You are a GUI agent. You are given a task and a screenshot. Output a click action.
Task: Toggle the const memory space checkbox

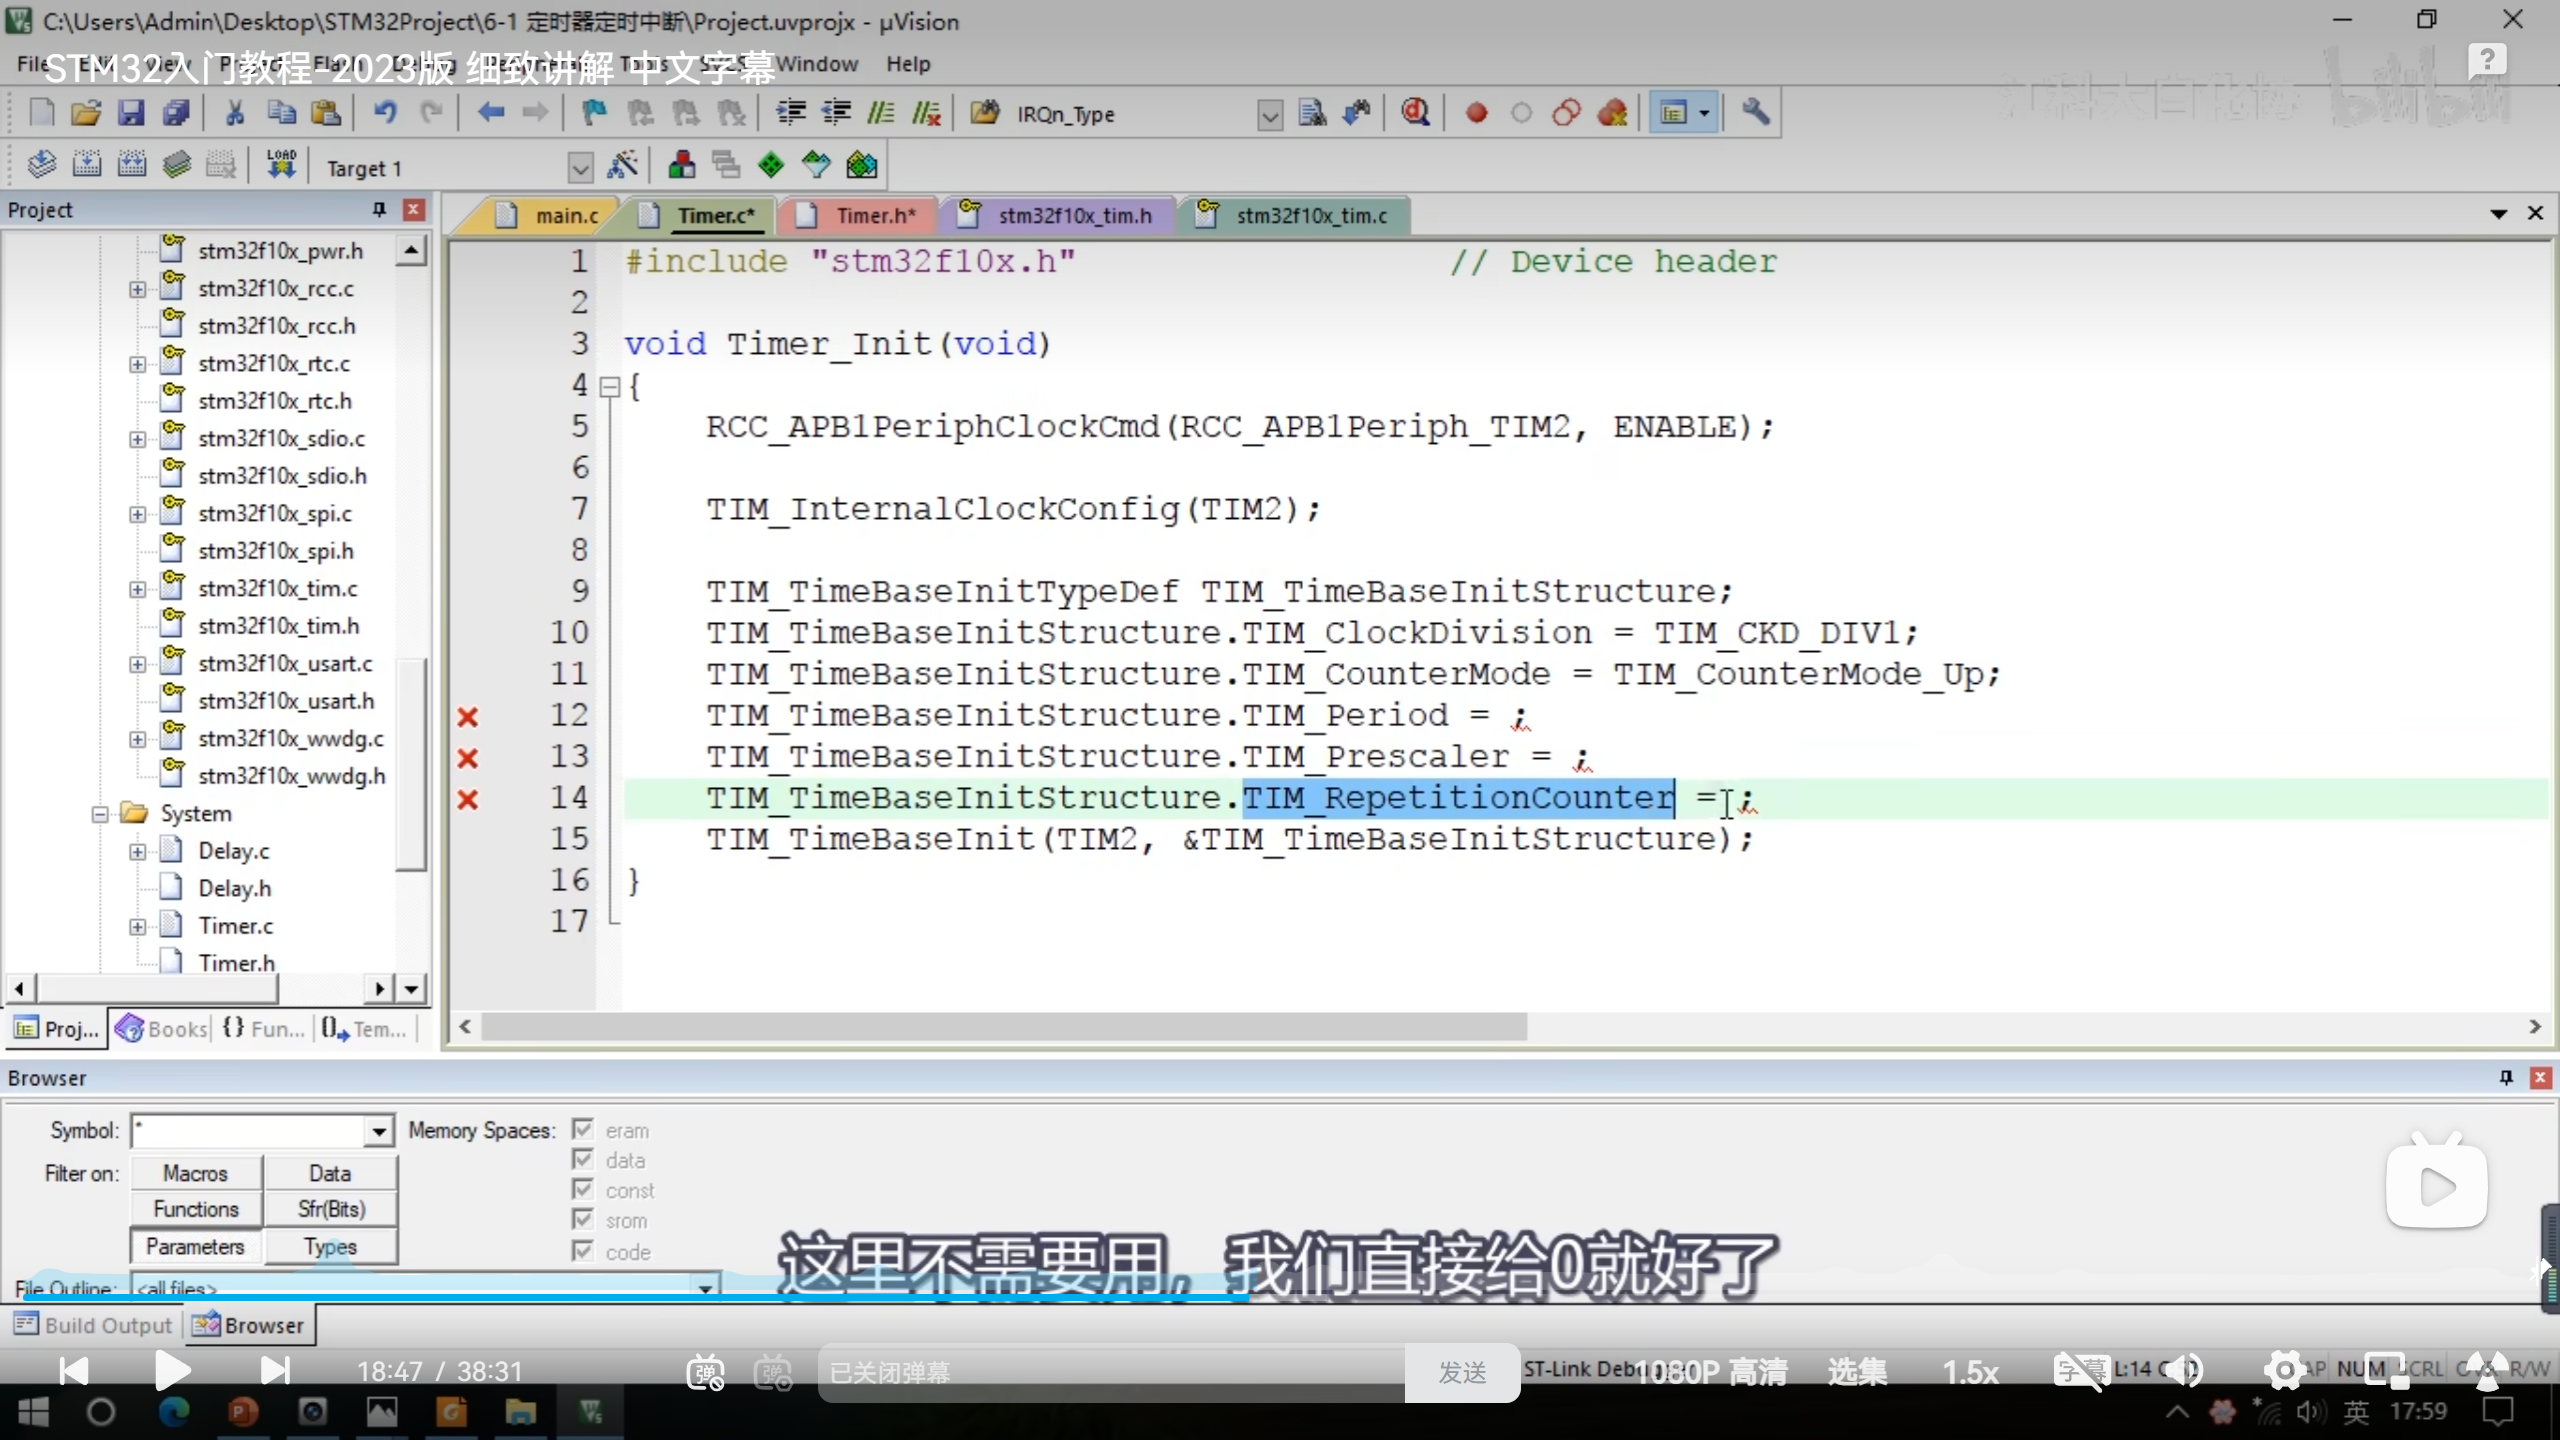point(583,1190)
